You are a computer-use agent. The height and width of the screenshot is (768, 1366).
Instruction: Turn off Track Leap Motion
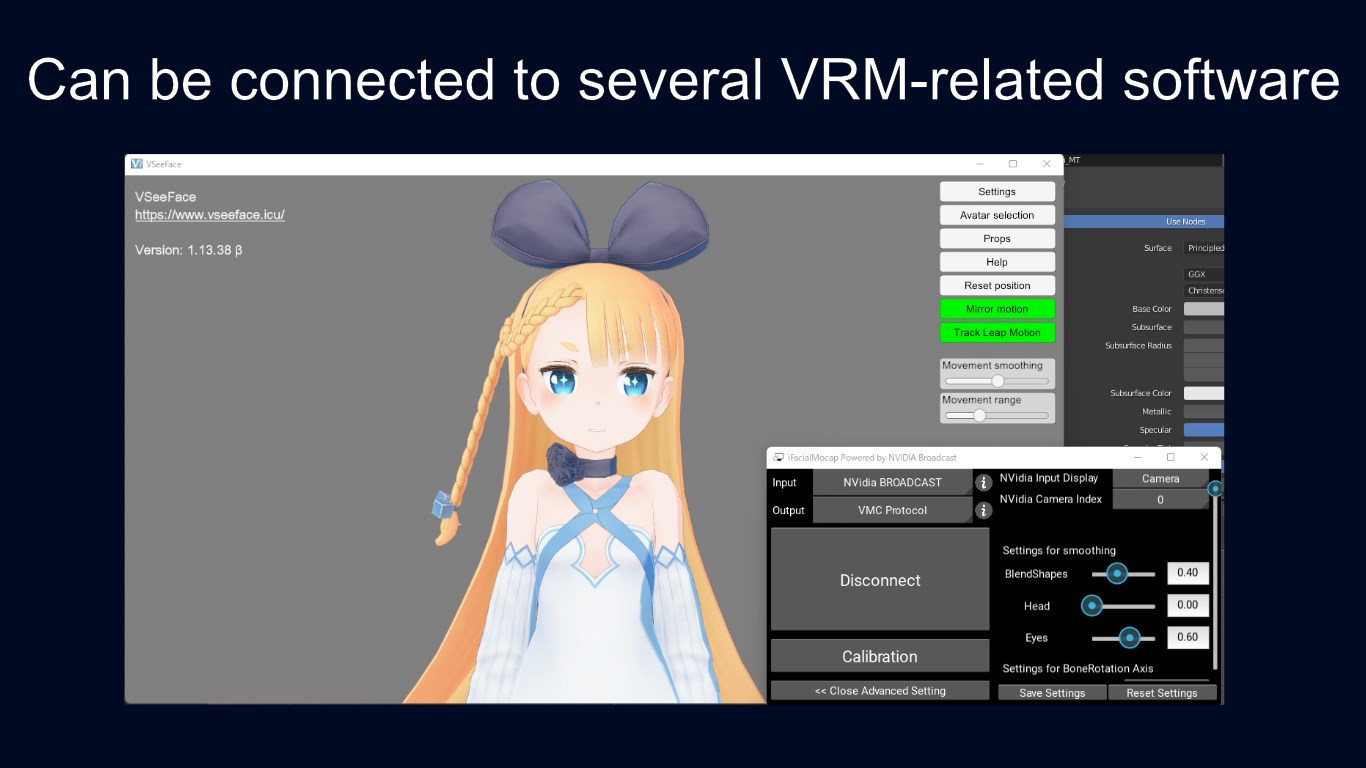(997, 332)
